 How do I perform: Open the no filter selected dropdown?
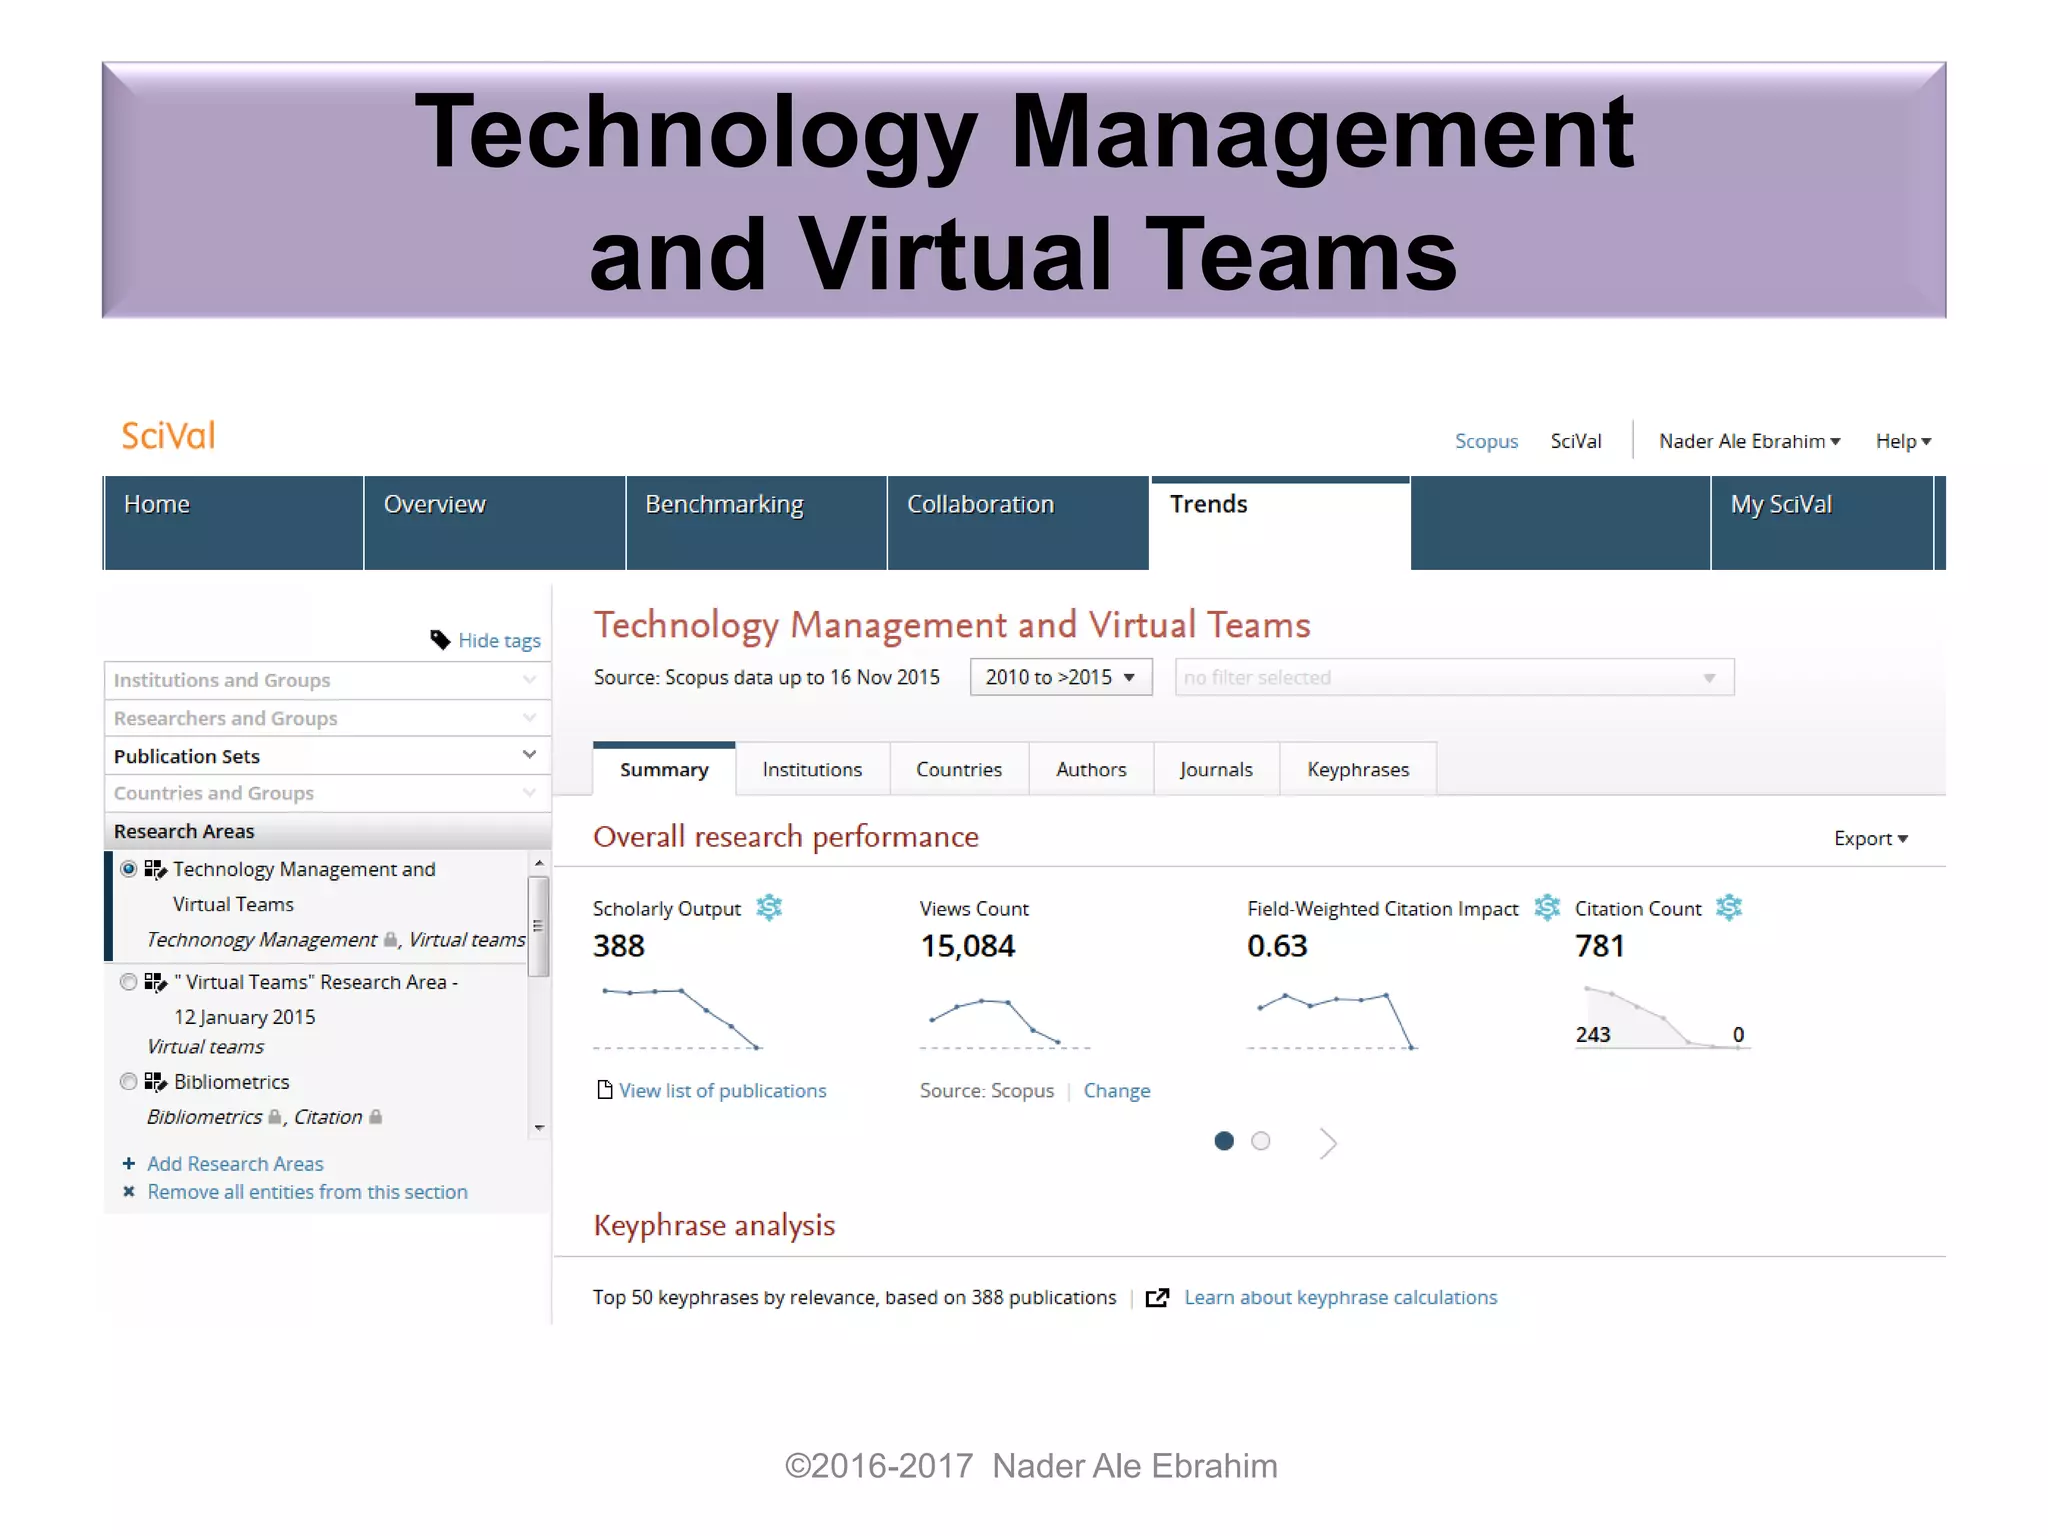[1455, 677]
